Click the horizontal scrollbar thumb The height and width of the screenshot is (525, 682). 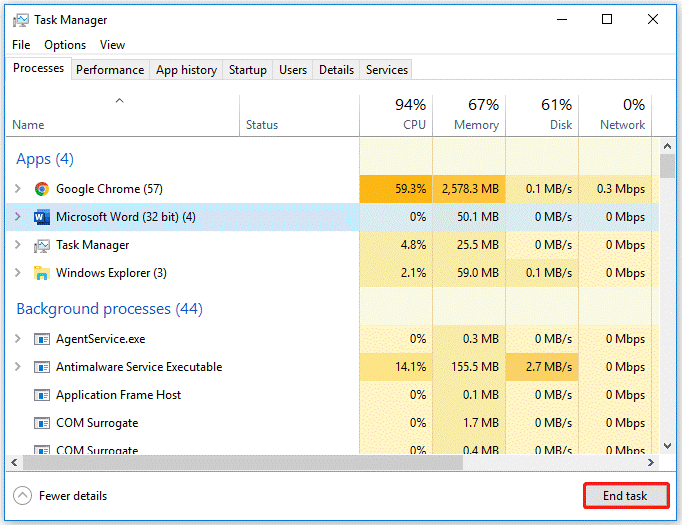[243, 462]
